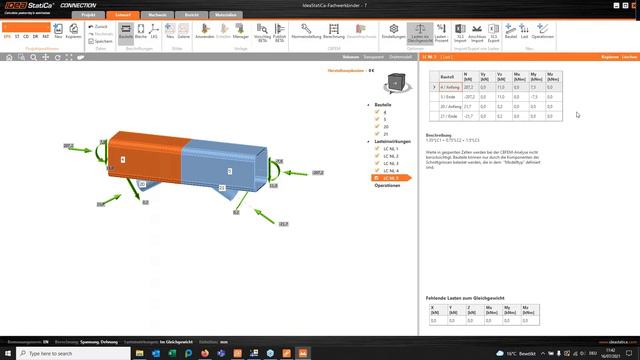Toggle checkbox for LC NL 3

(x=377, y=163)
